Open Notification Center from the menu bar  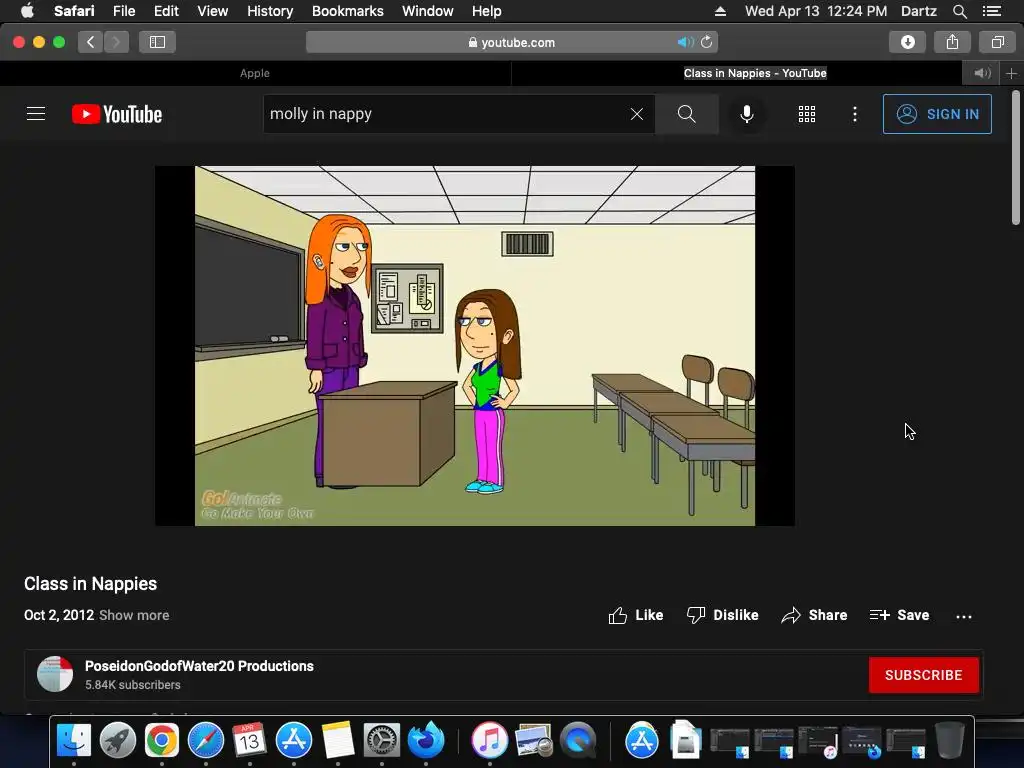pyautogui.click(x=992, y=11)
